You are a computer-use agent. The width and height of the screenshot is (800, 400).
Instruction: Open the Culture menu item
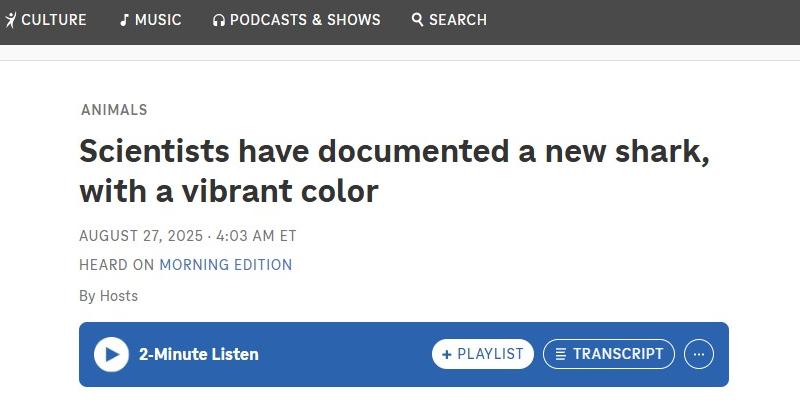click(x=54, y=20)
